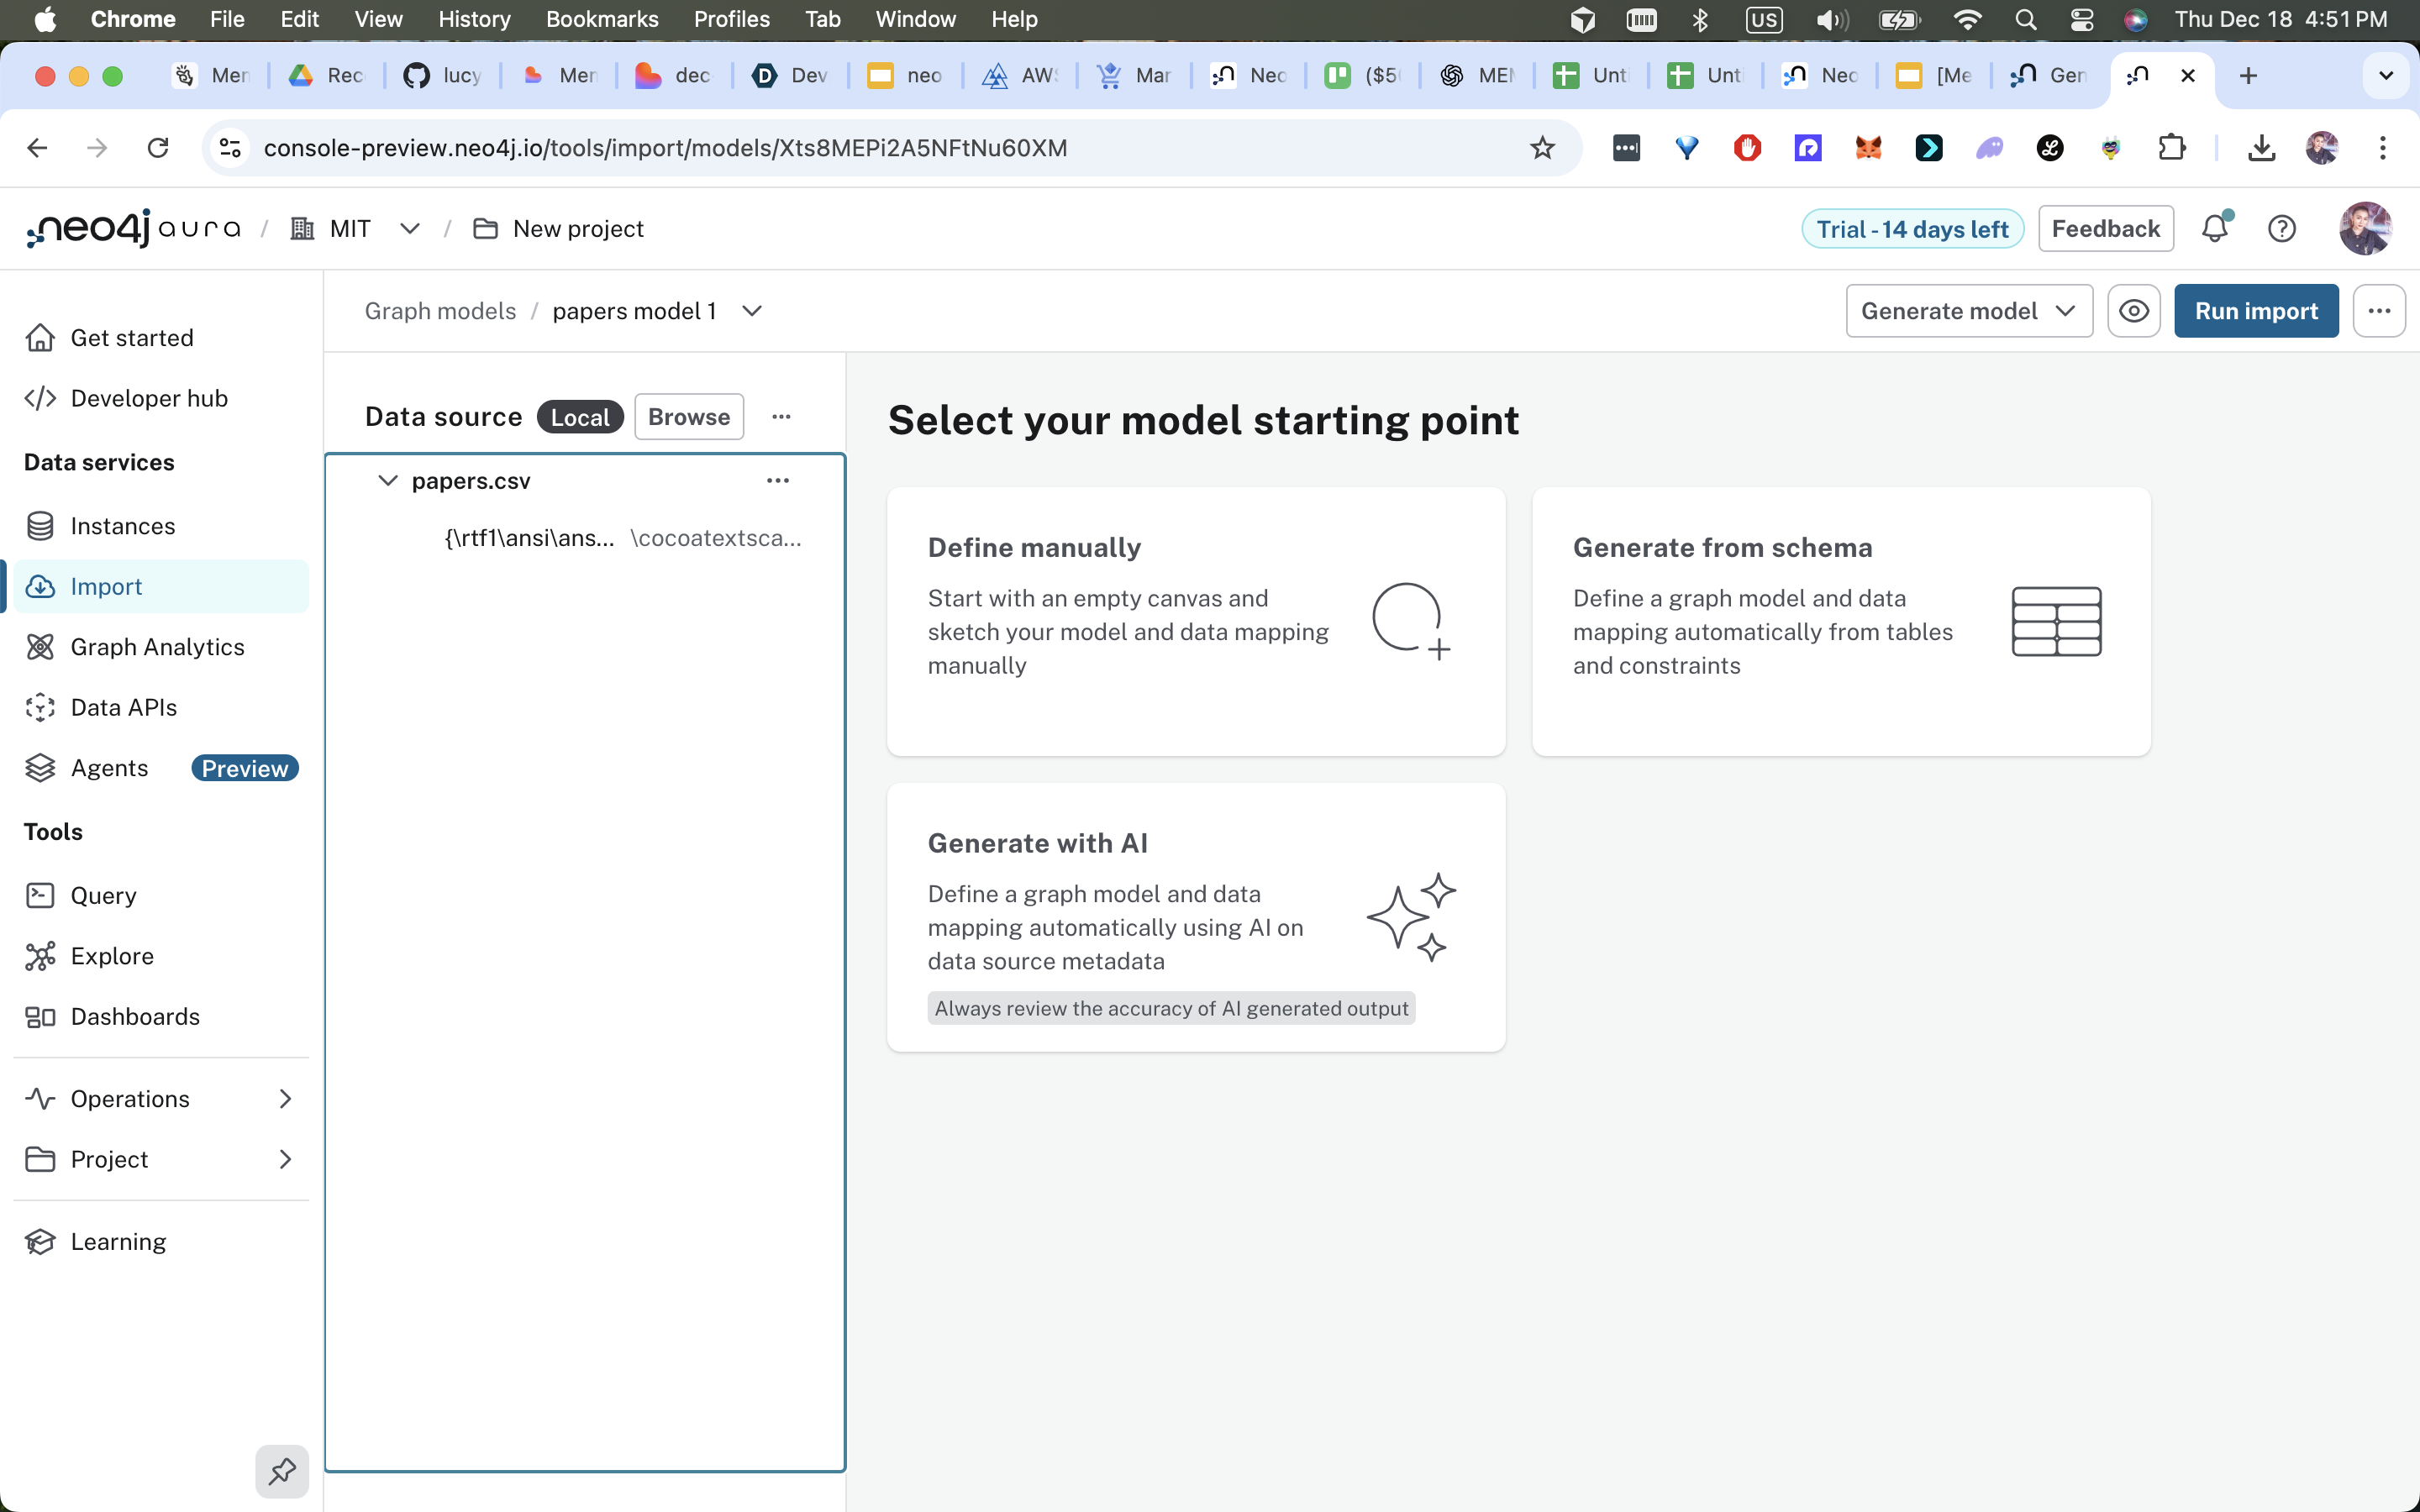The height and width of the screenshot is (1512, 2420).
Task: Click the help question mark icon
Action: tap(2281, 229)
